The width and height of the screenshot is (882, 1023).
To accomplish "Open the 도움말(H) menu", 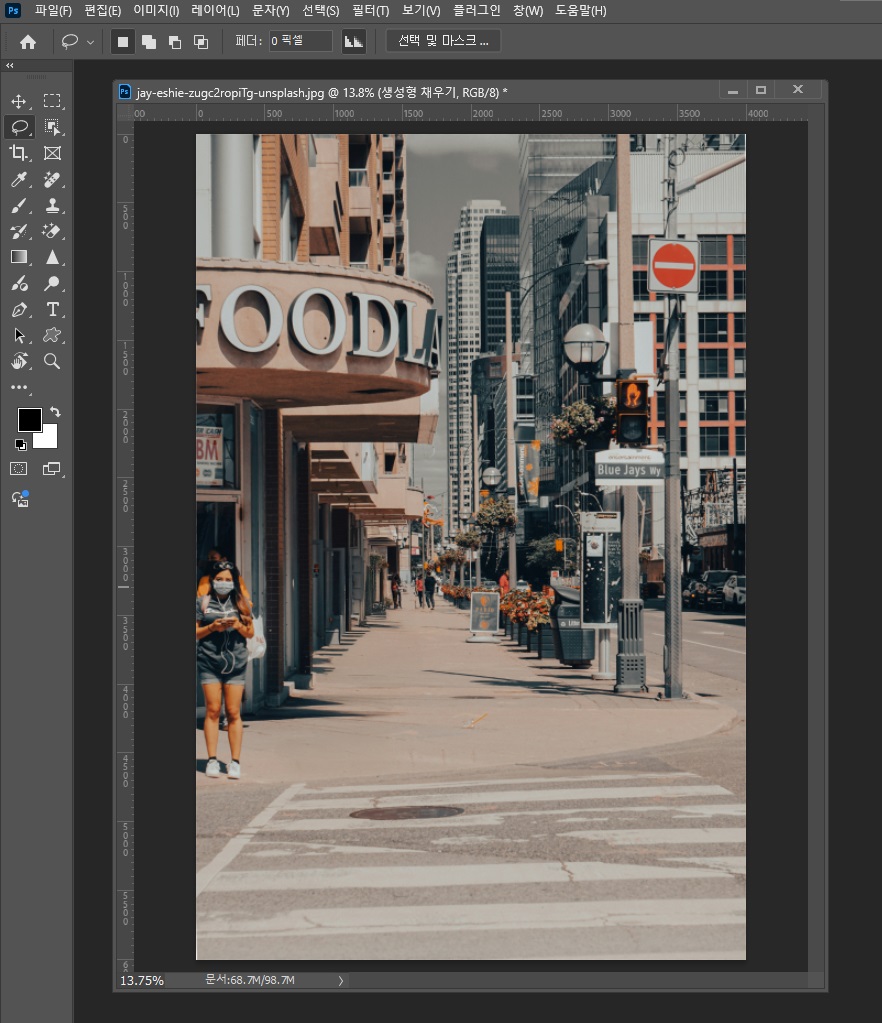I will tap(581, 10).
